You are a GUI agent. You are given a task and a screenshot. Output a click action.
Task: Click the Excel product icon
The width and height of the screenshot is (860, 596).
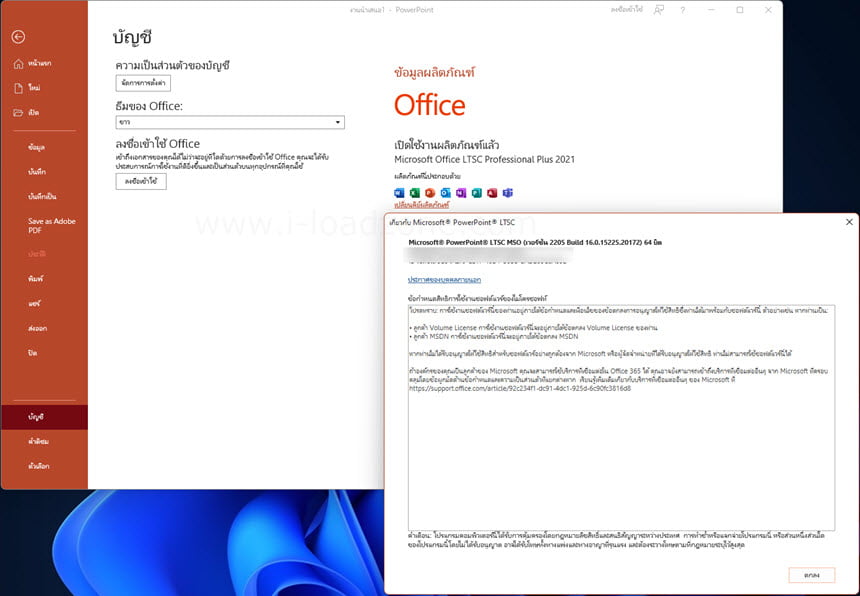click(x=415, y=192)
